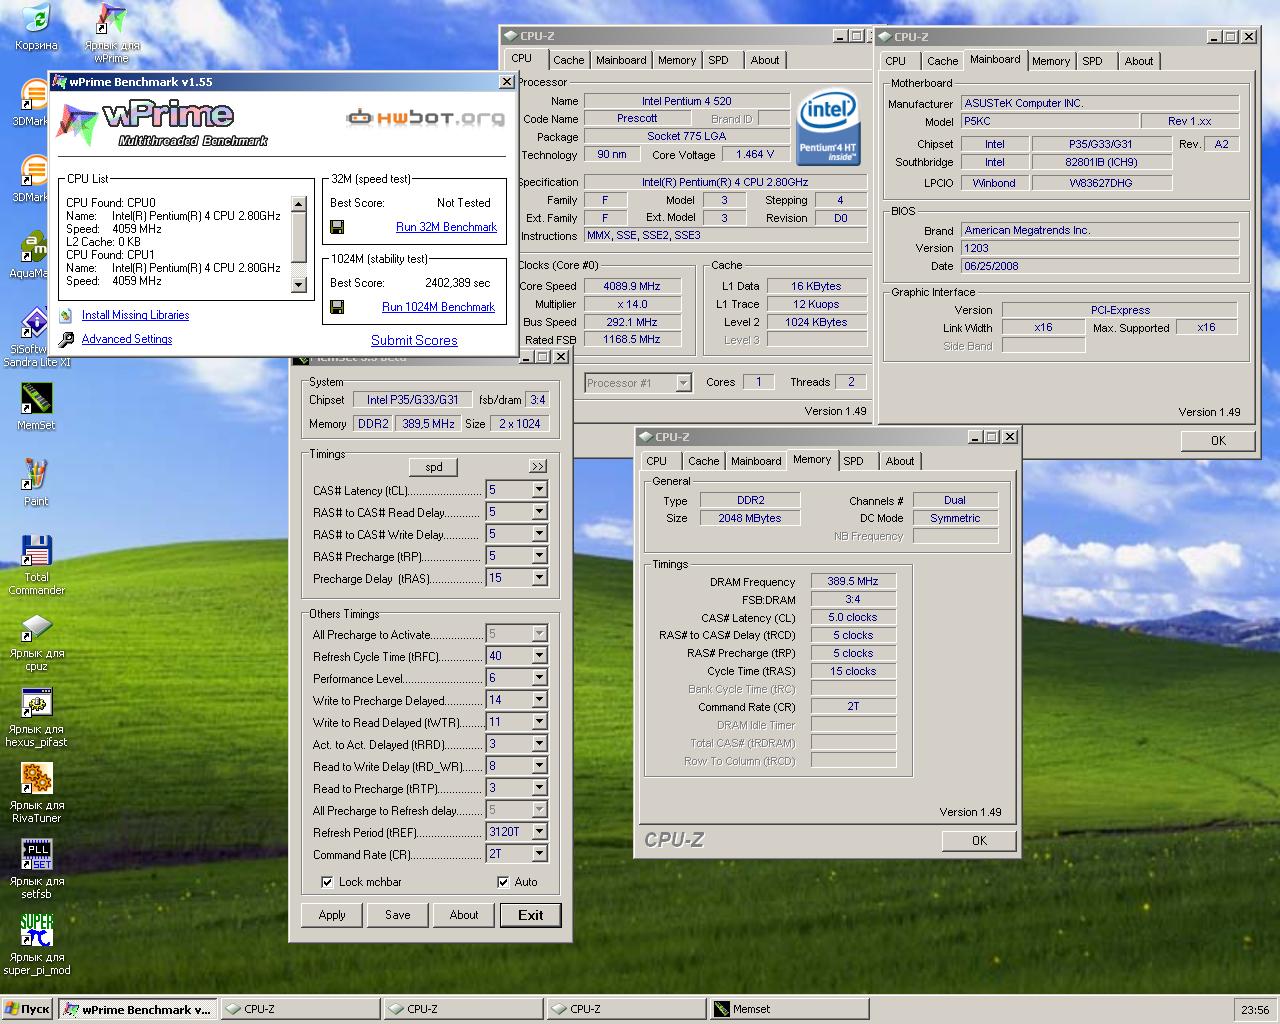1280x1024 pixels.
Task: Select Memory tab in Mainboard CPU-Z window
Action: tap(1050, 61)
